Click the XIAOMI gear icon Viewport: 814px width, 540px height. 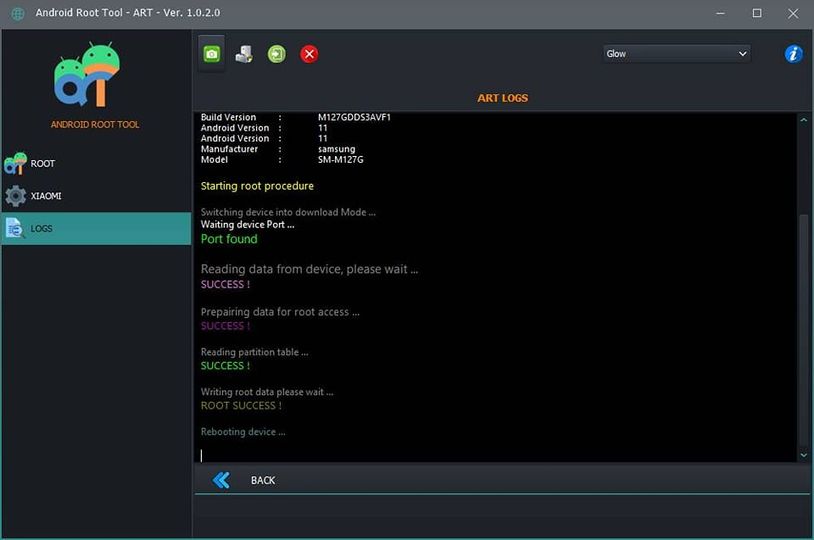tap(16, 196)
